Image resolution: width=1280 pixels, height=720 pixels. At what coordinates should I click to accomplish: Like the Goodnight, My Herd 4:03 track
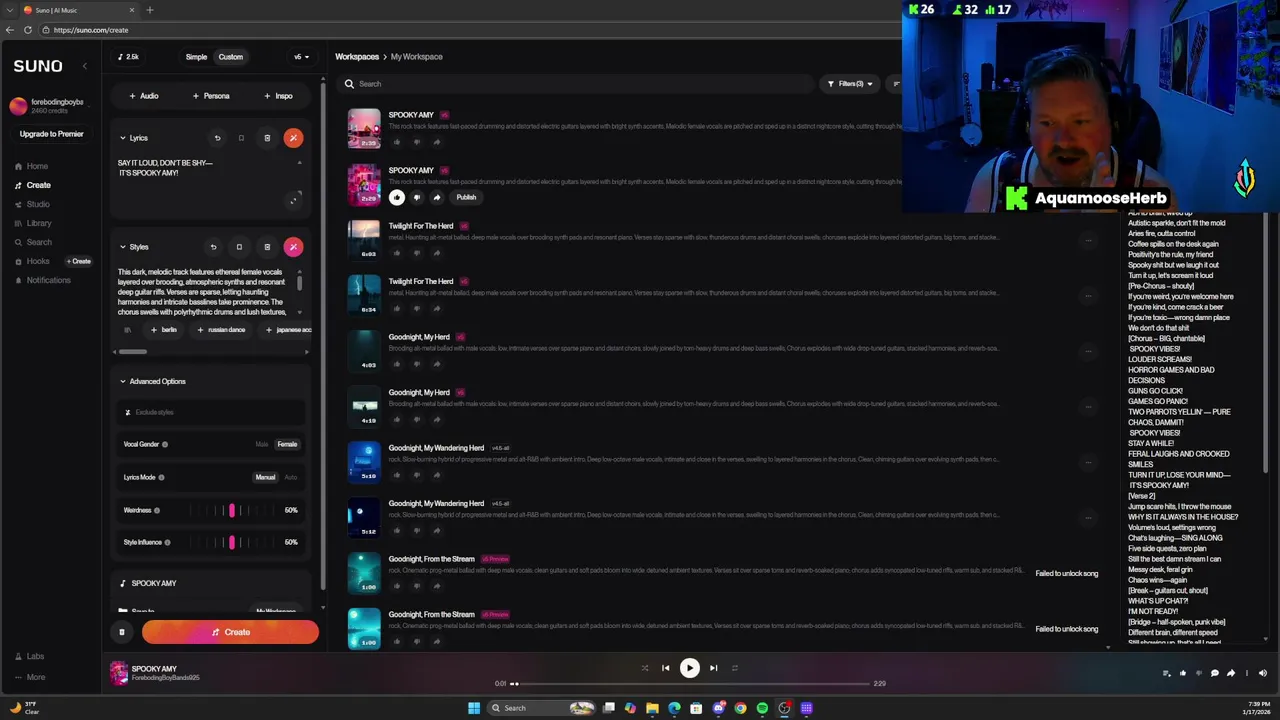(397, 364)
